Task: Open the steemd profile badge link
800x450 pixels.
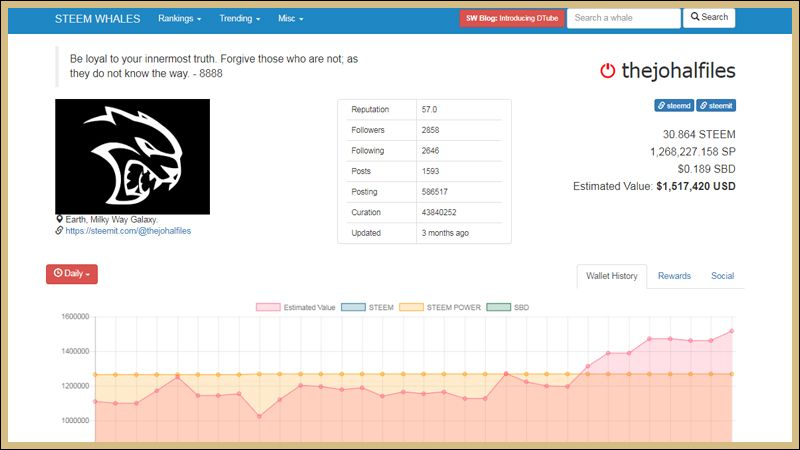Action: [674, 106]
